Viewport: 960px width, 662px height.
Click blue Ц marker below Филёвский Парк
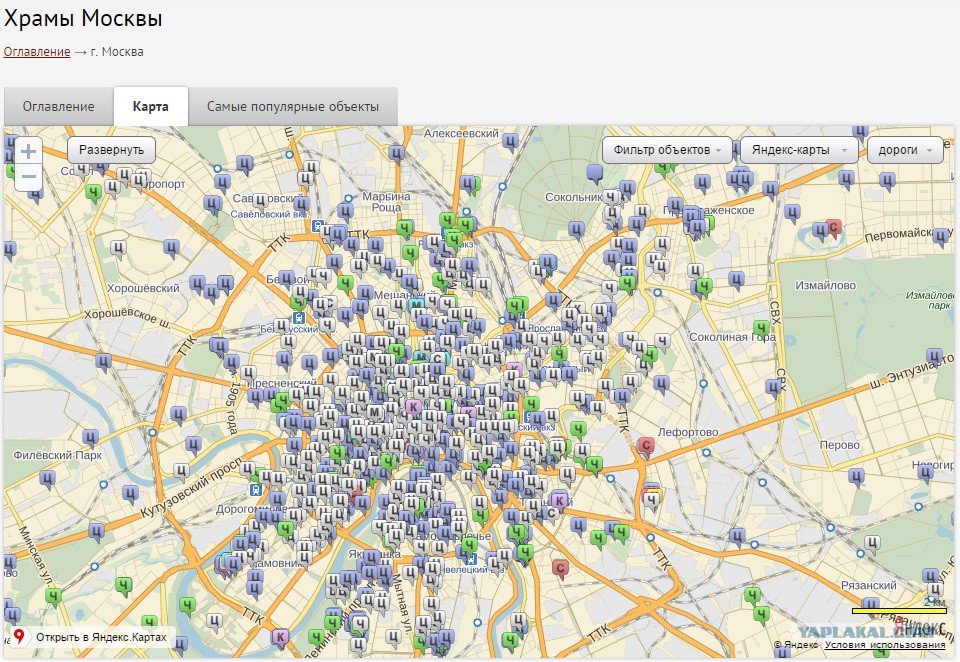click(x=47, y=480)
